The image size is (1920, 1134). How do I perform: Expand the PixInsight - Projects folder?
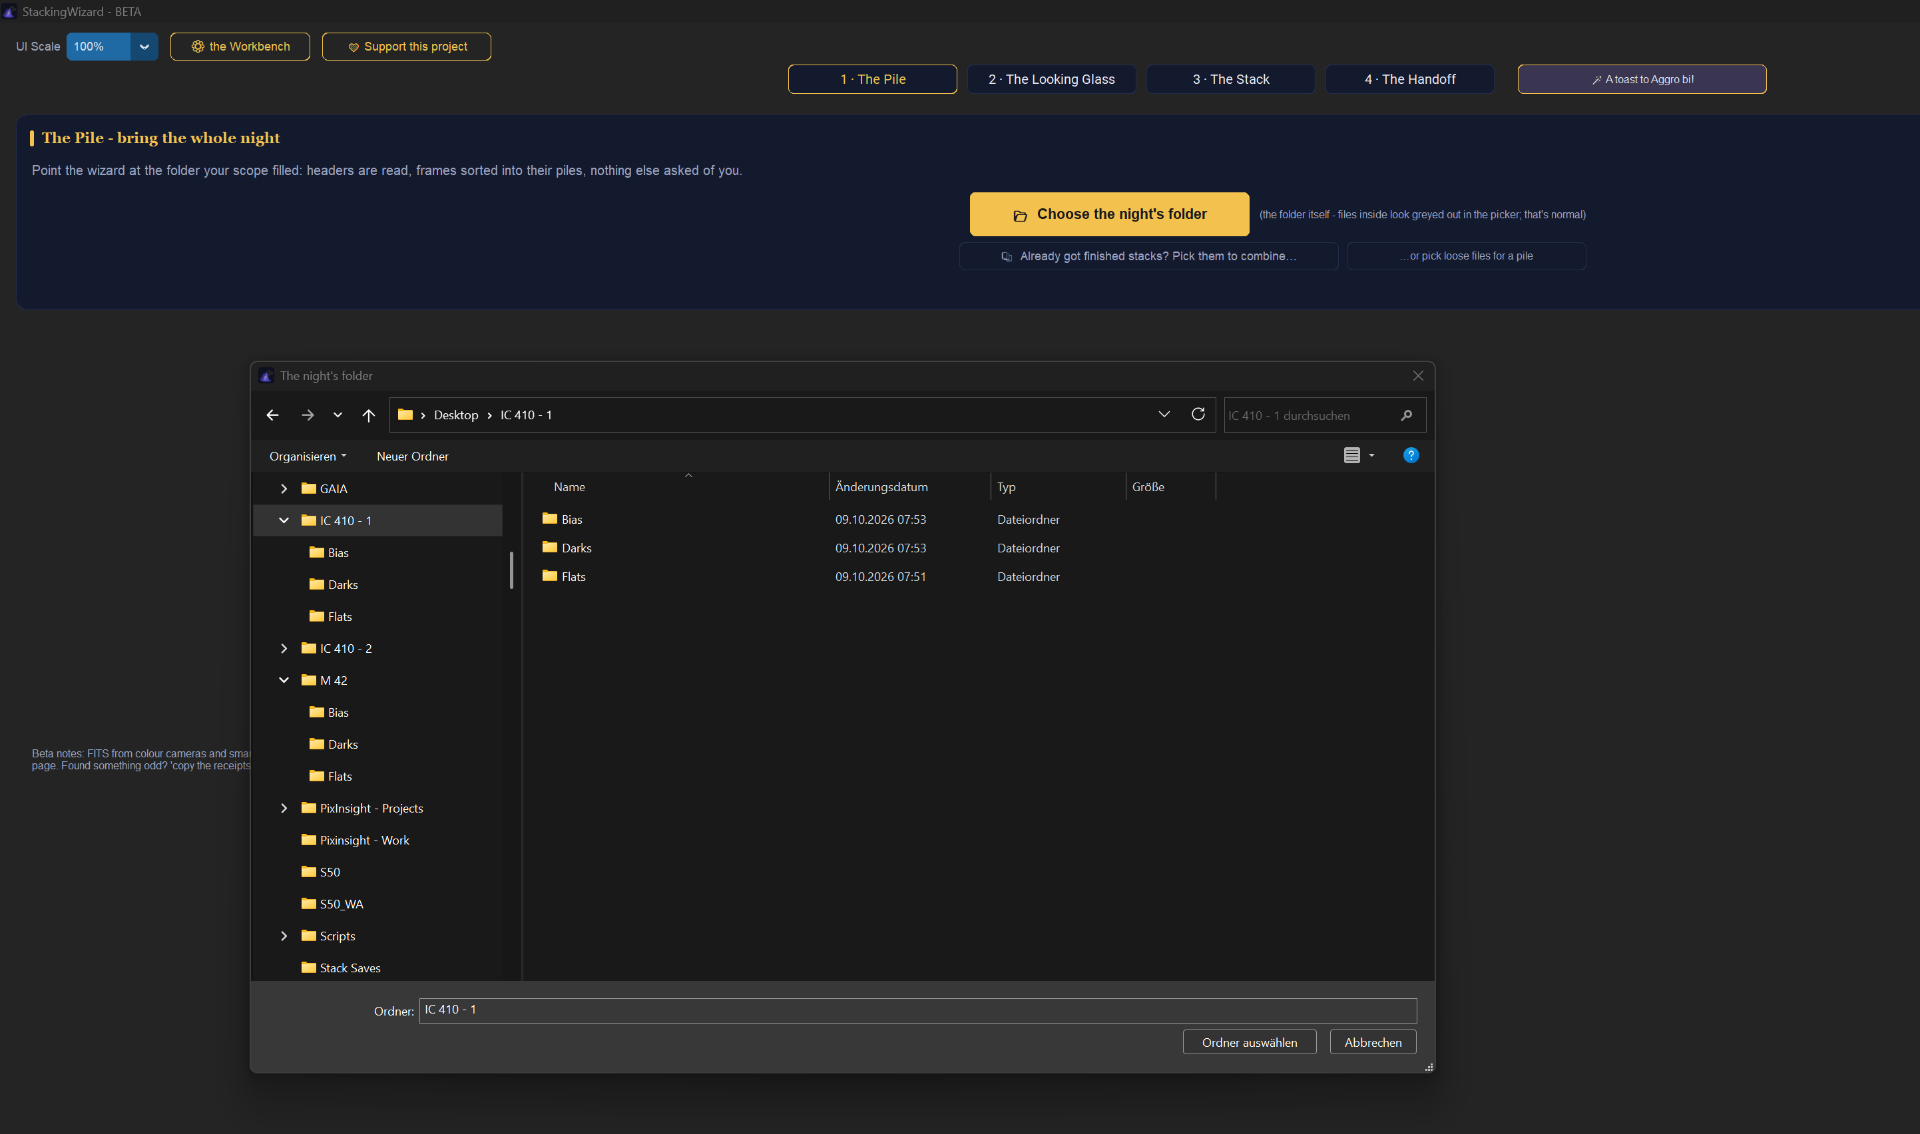(284, 809)
